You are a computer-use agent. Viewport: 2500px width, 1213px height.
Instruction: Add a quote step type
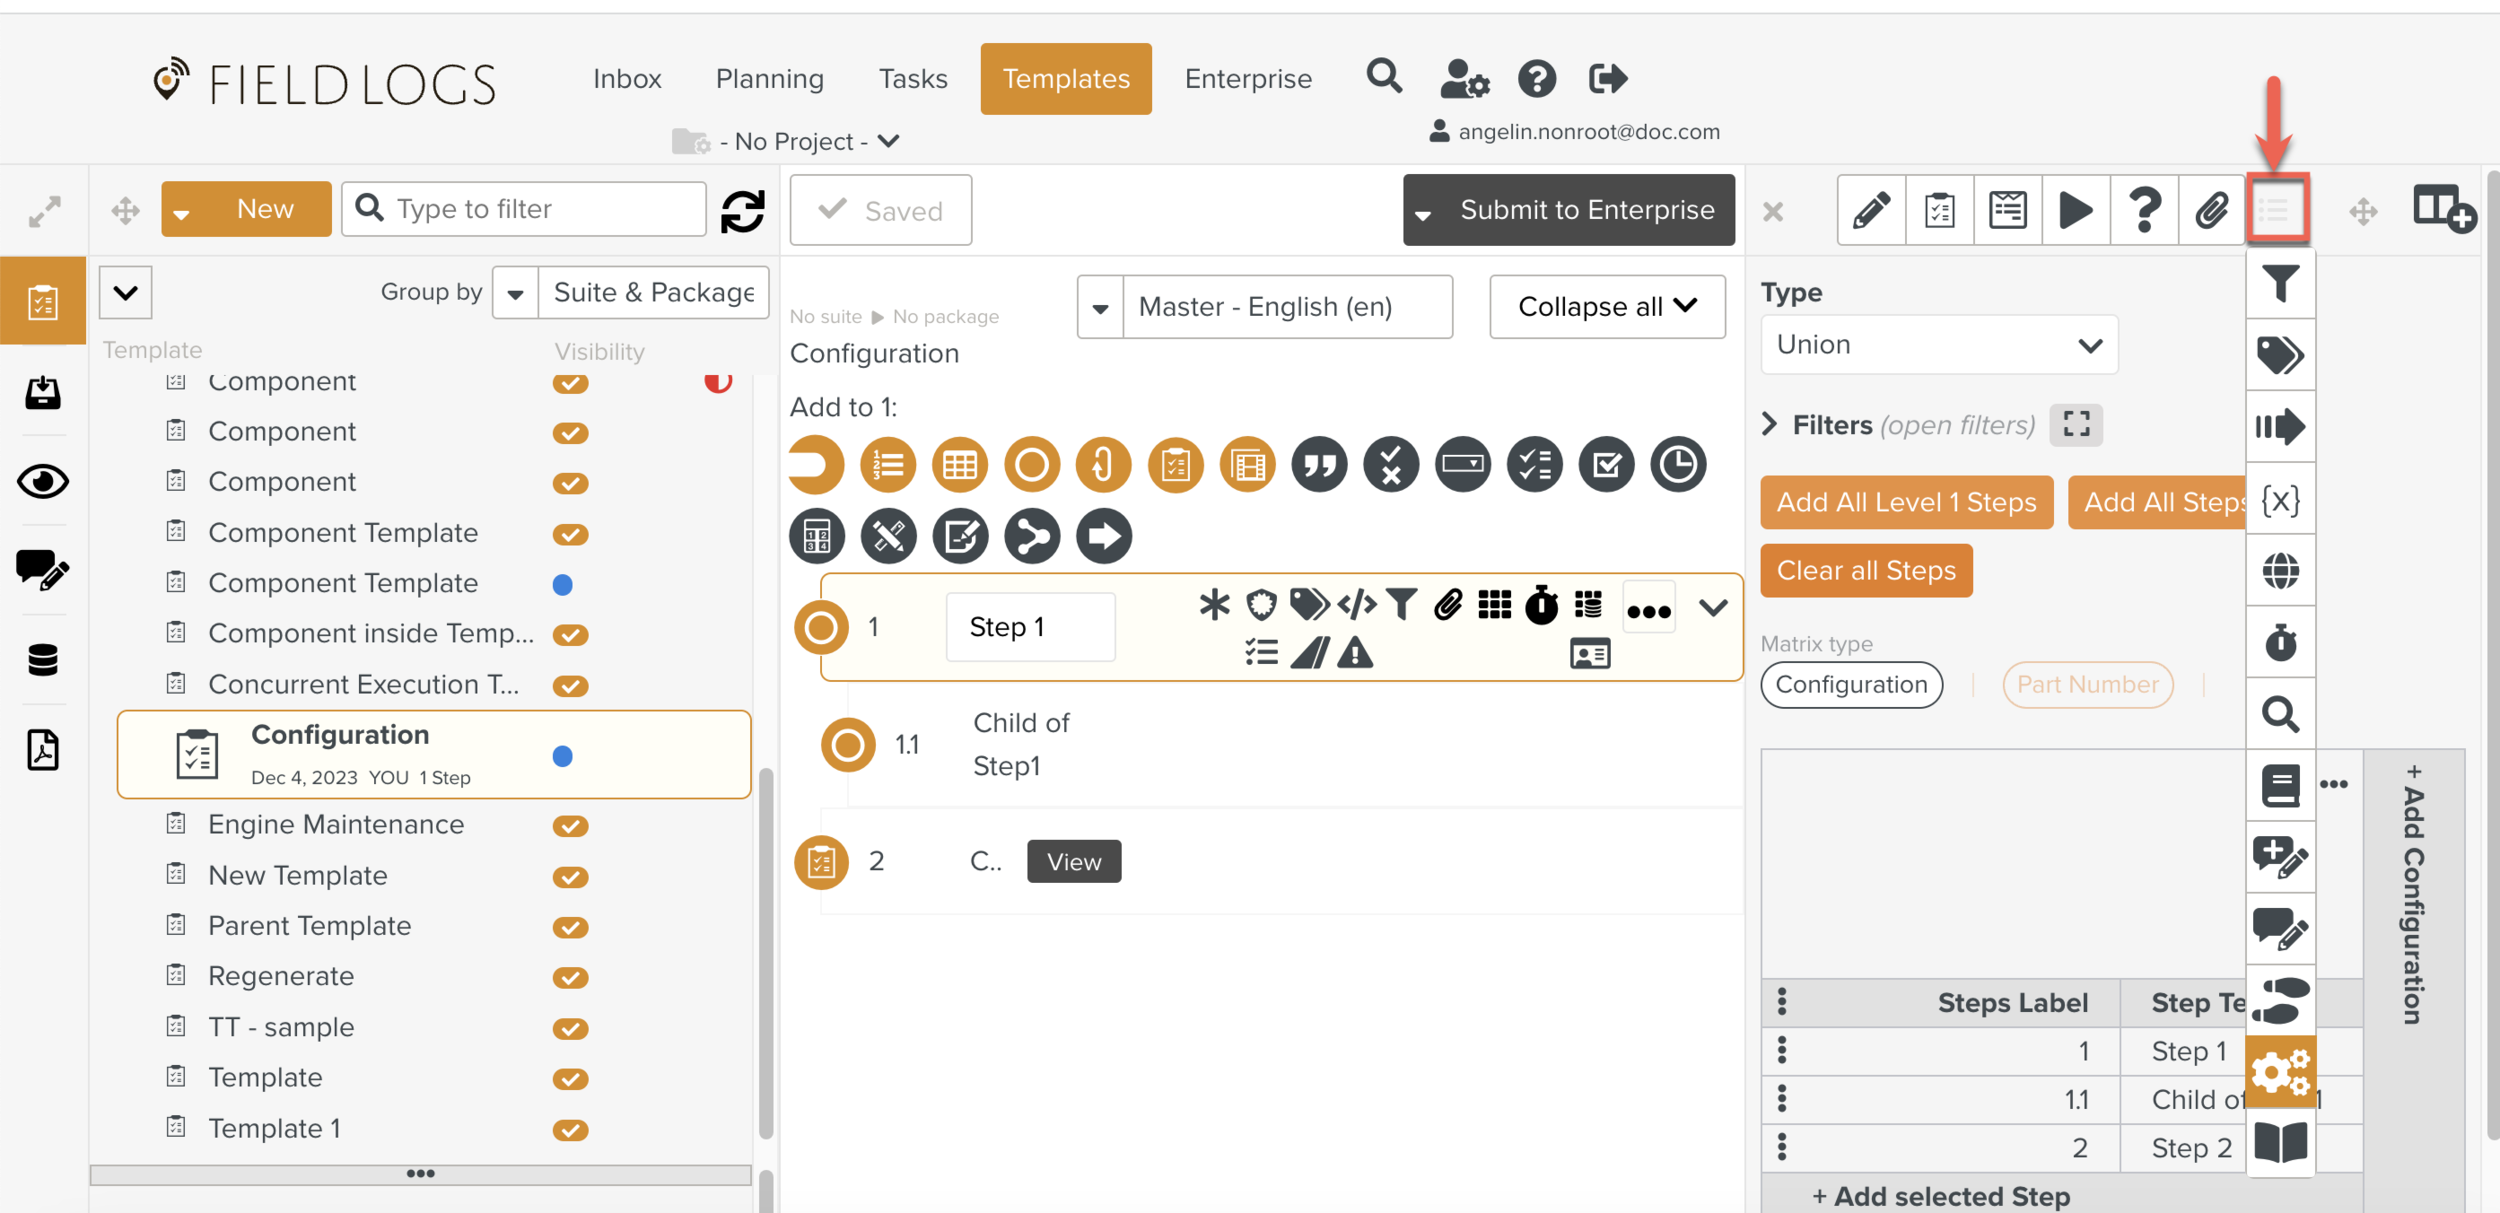tap(1319, 465)
